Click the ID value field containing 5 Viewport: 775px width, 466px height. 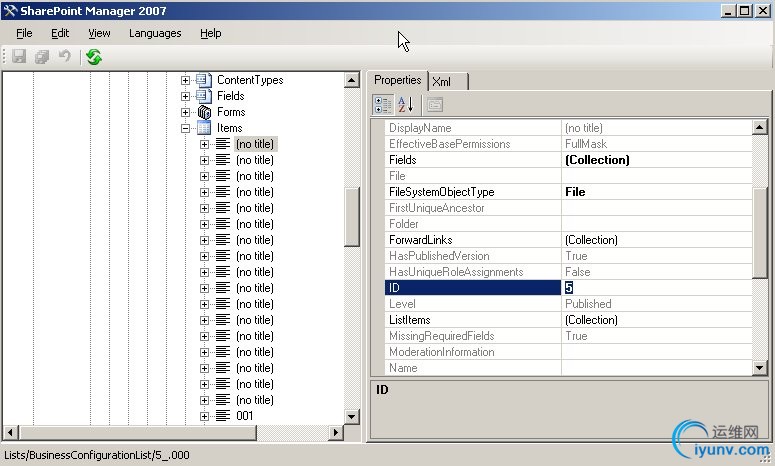click(x=657, y=288)
